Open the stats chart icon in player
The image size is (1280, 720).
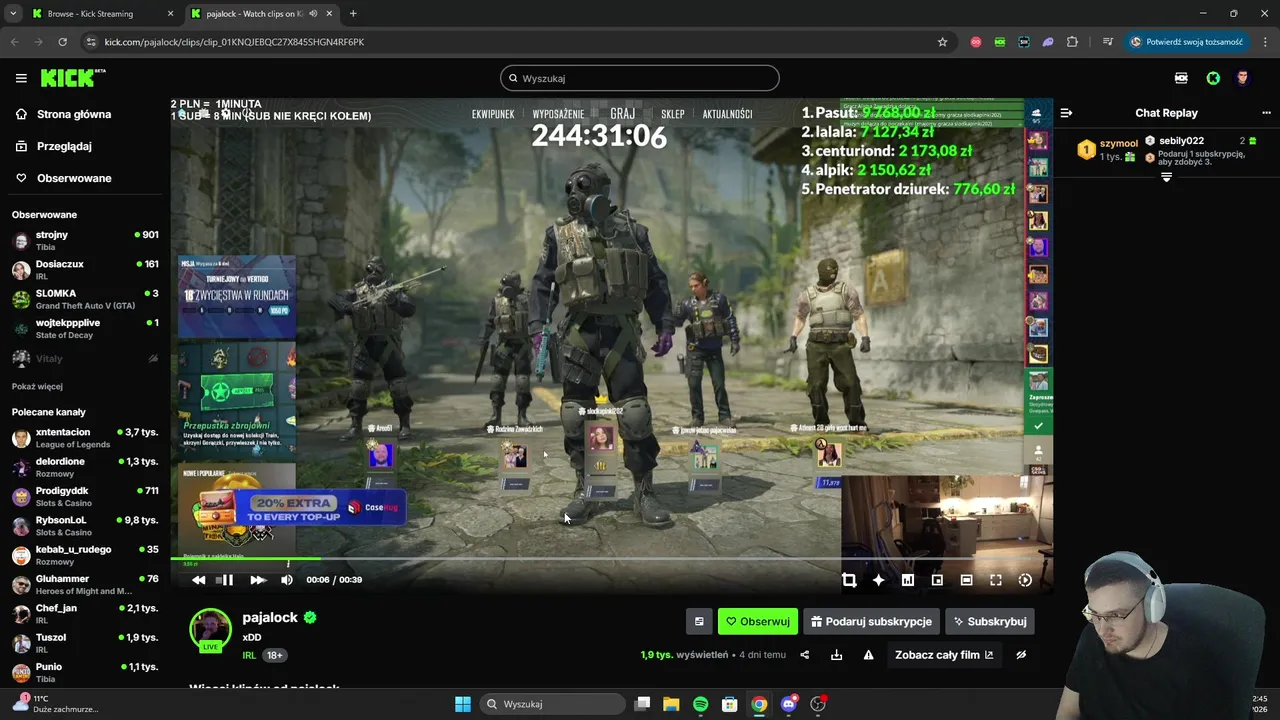coord(908,580)
